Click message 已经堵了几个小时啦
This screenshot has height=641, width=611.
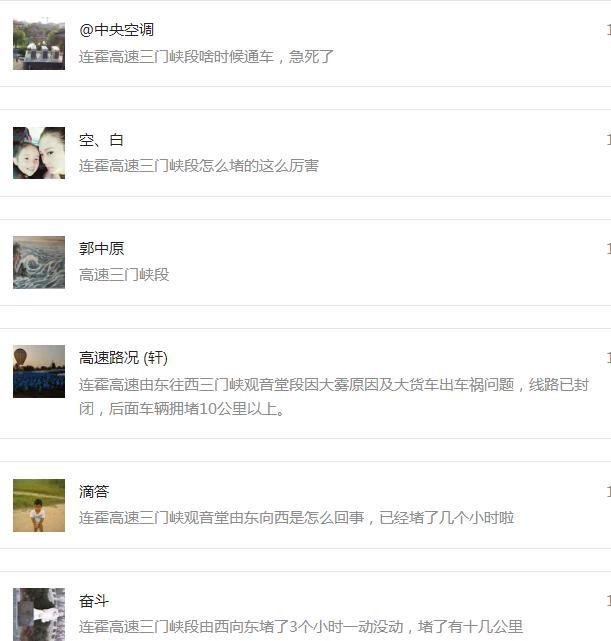(296, 518)
